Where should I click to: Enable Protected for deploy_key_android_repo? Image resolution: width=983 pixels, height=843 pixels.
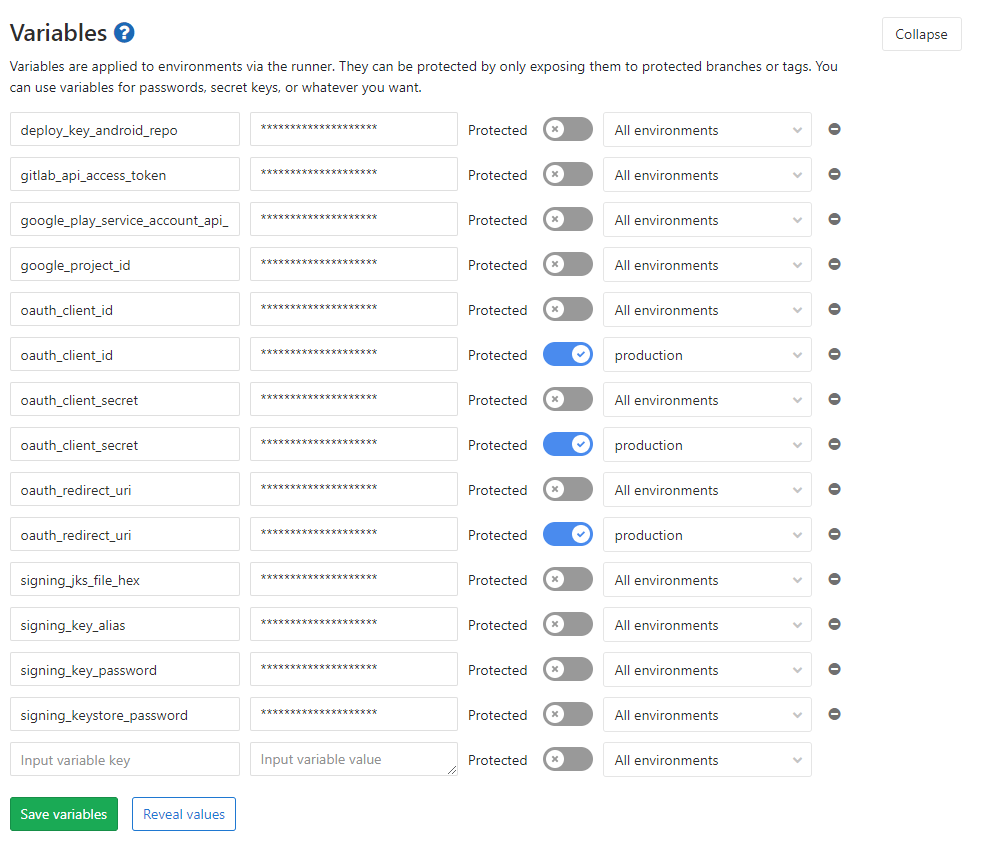[567, 129]
